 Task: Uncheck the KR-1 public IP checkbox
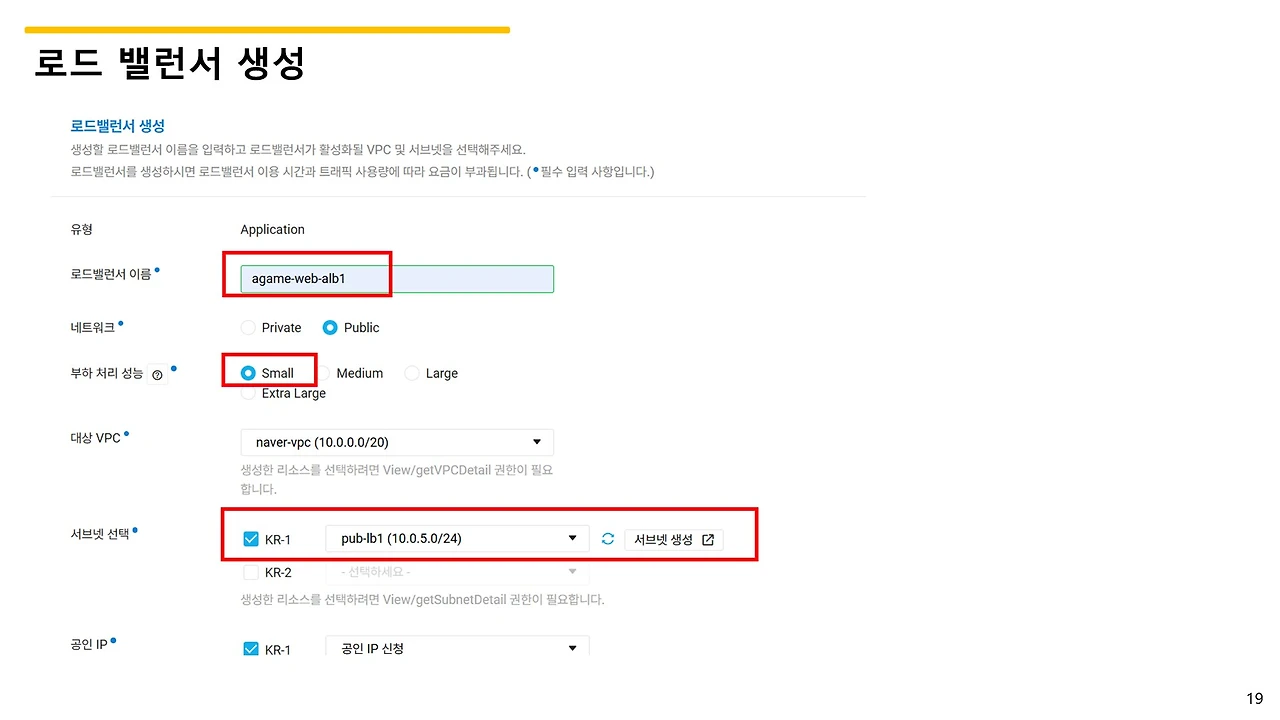(x=251, y=648)
